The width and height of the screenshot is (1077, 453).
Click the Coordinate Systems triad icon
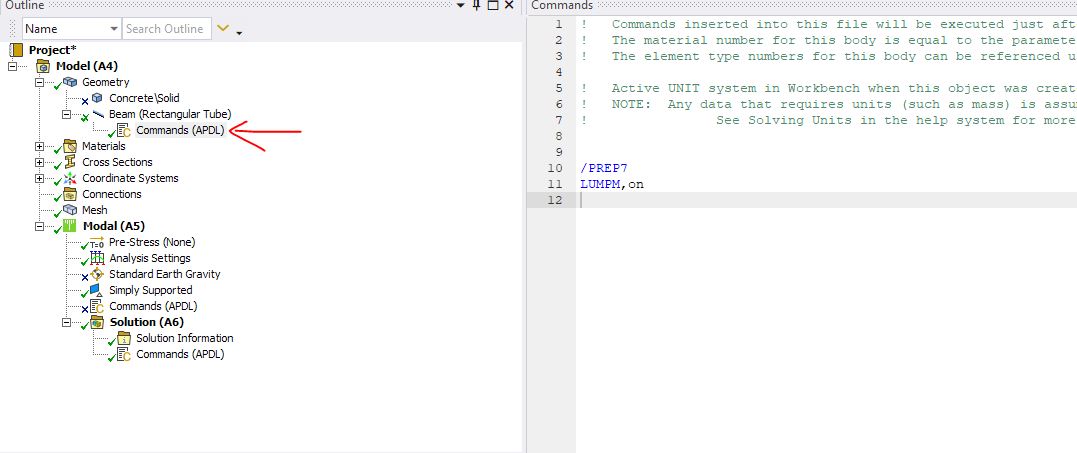pyautogui.click(x=70, y=178)
